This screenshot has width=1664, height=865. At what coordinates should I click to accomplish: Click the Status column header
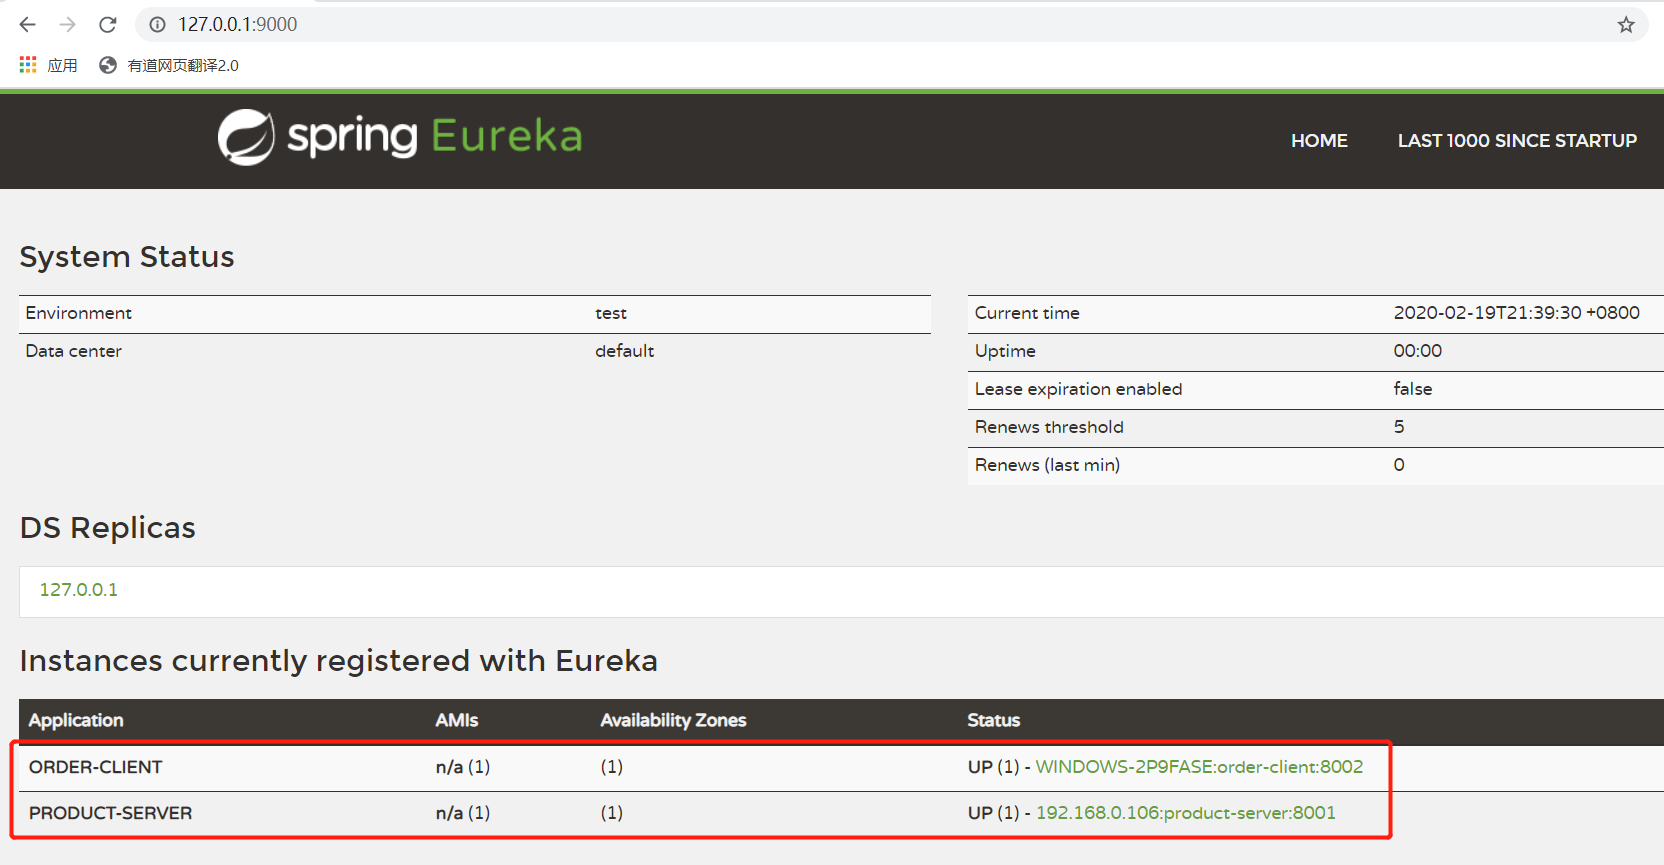tap(994, 720)
